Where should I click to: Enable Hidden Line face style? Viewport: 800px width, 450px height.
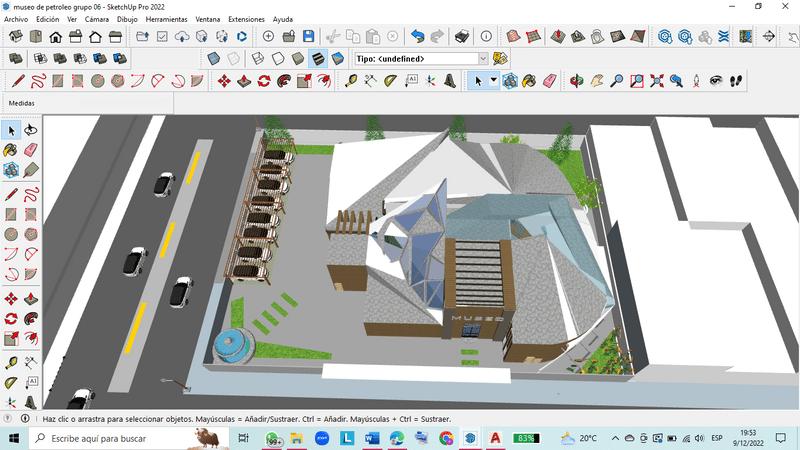(x=278, y=58)
